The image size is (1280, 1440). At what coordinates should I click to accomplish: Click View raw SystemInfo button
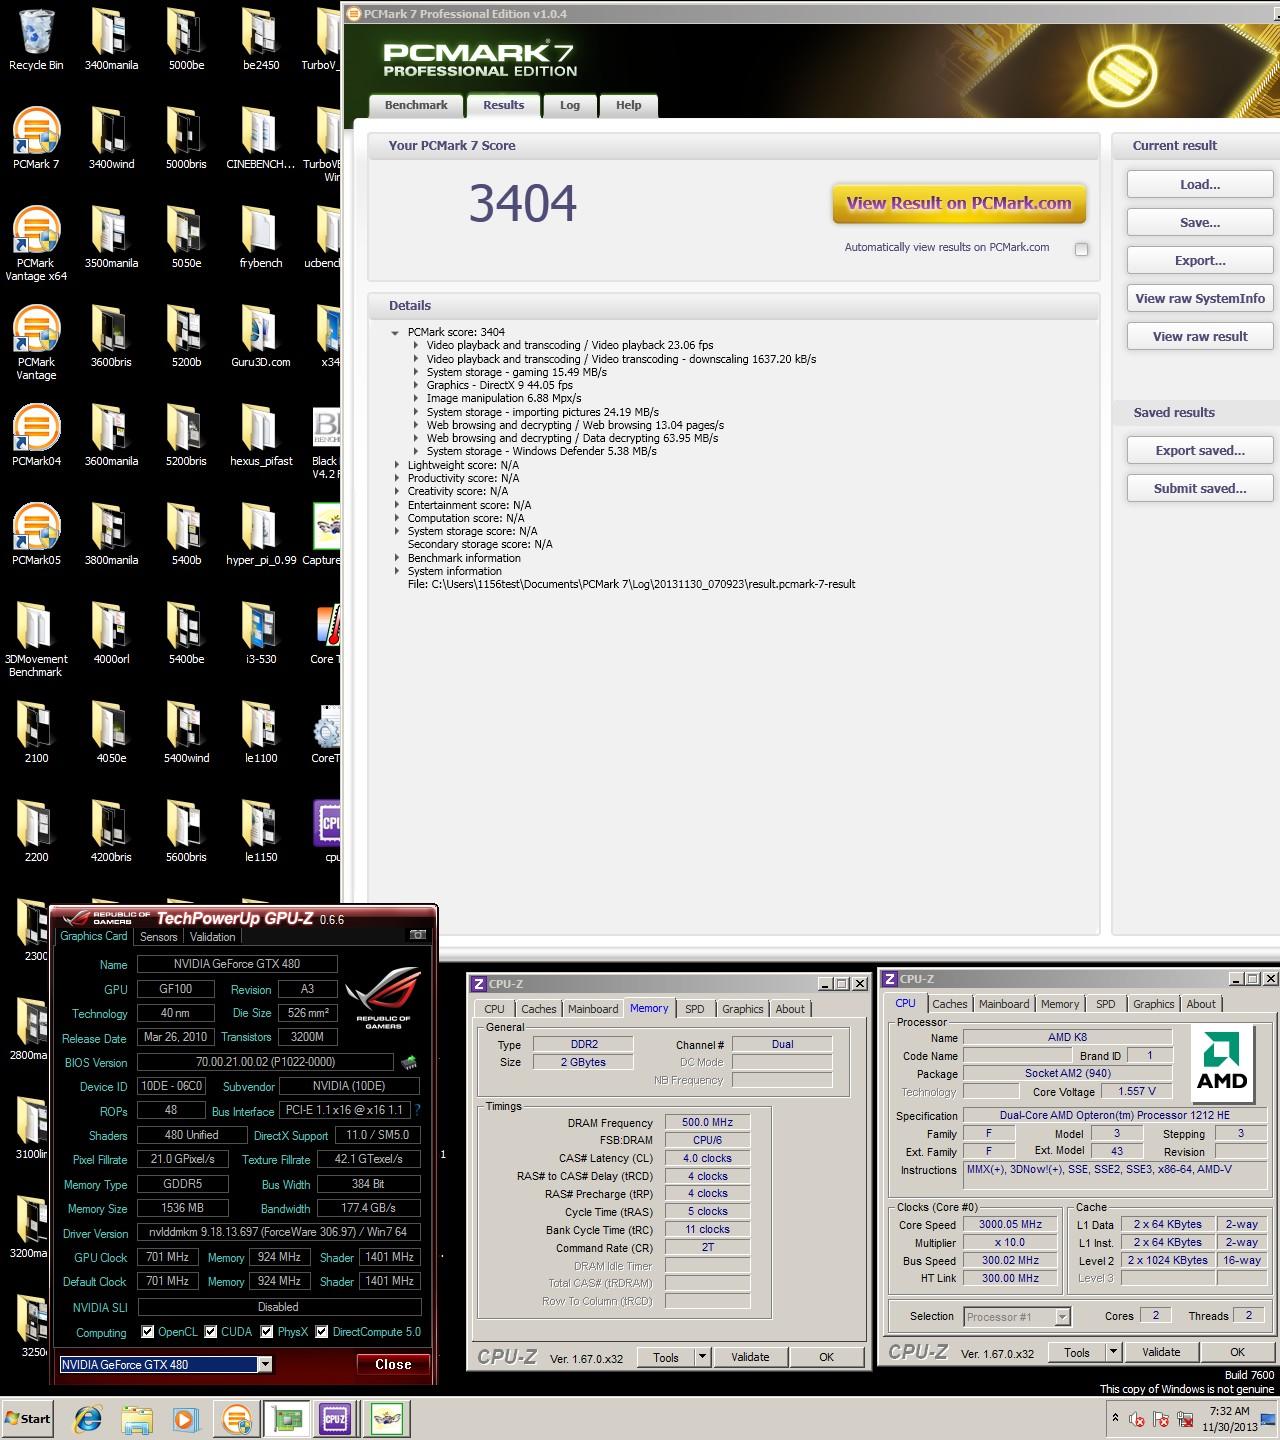[x=1200, y=299]
